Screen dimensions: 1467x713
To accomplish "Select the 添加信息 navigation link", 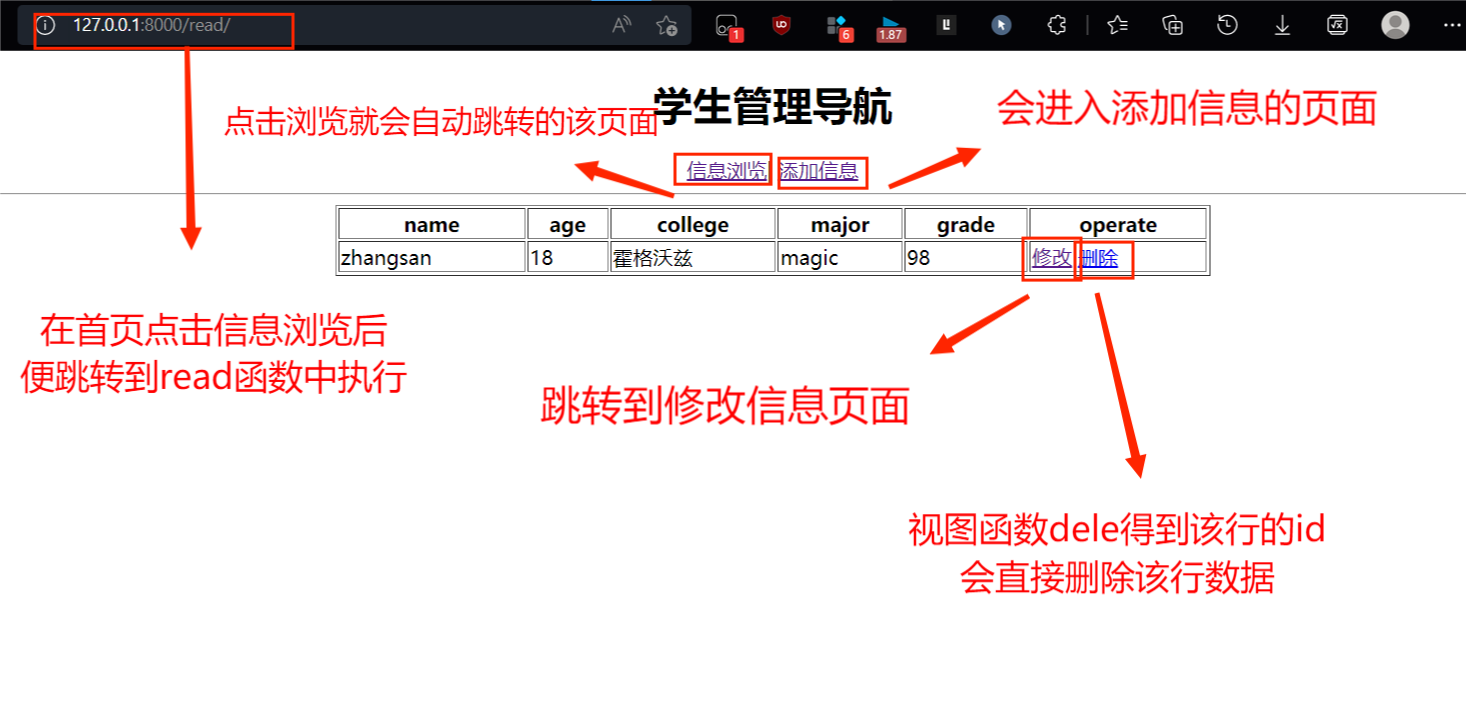I will [820, 171].
